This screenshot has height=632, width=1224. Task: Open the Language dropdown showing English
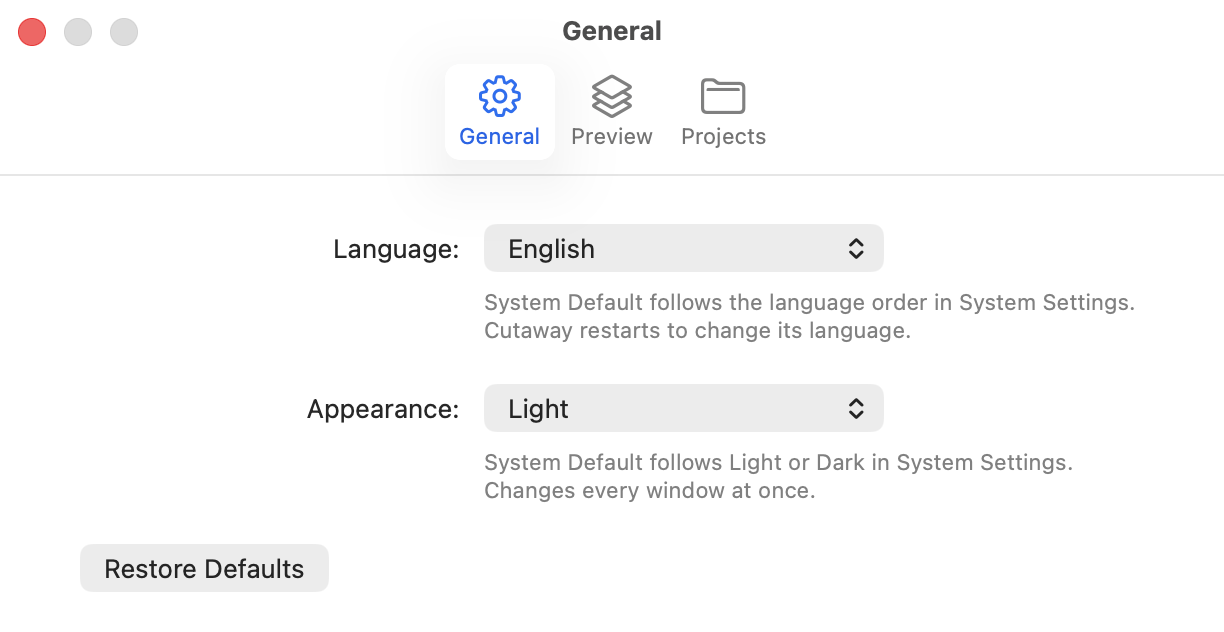pos(683,248)
